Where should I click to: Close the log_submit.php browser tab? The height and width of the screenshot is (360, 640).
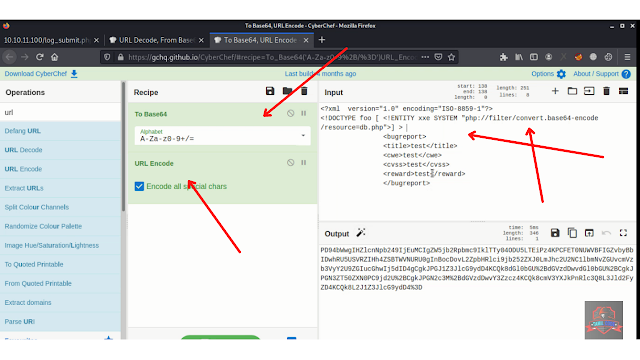96,40
